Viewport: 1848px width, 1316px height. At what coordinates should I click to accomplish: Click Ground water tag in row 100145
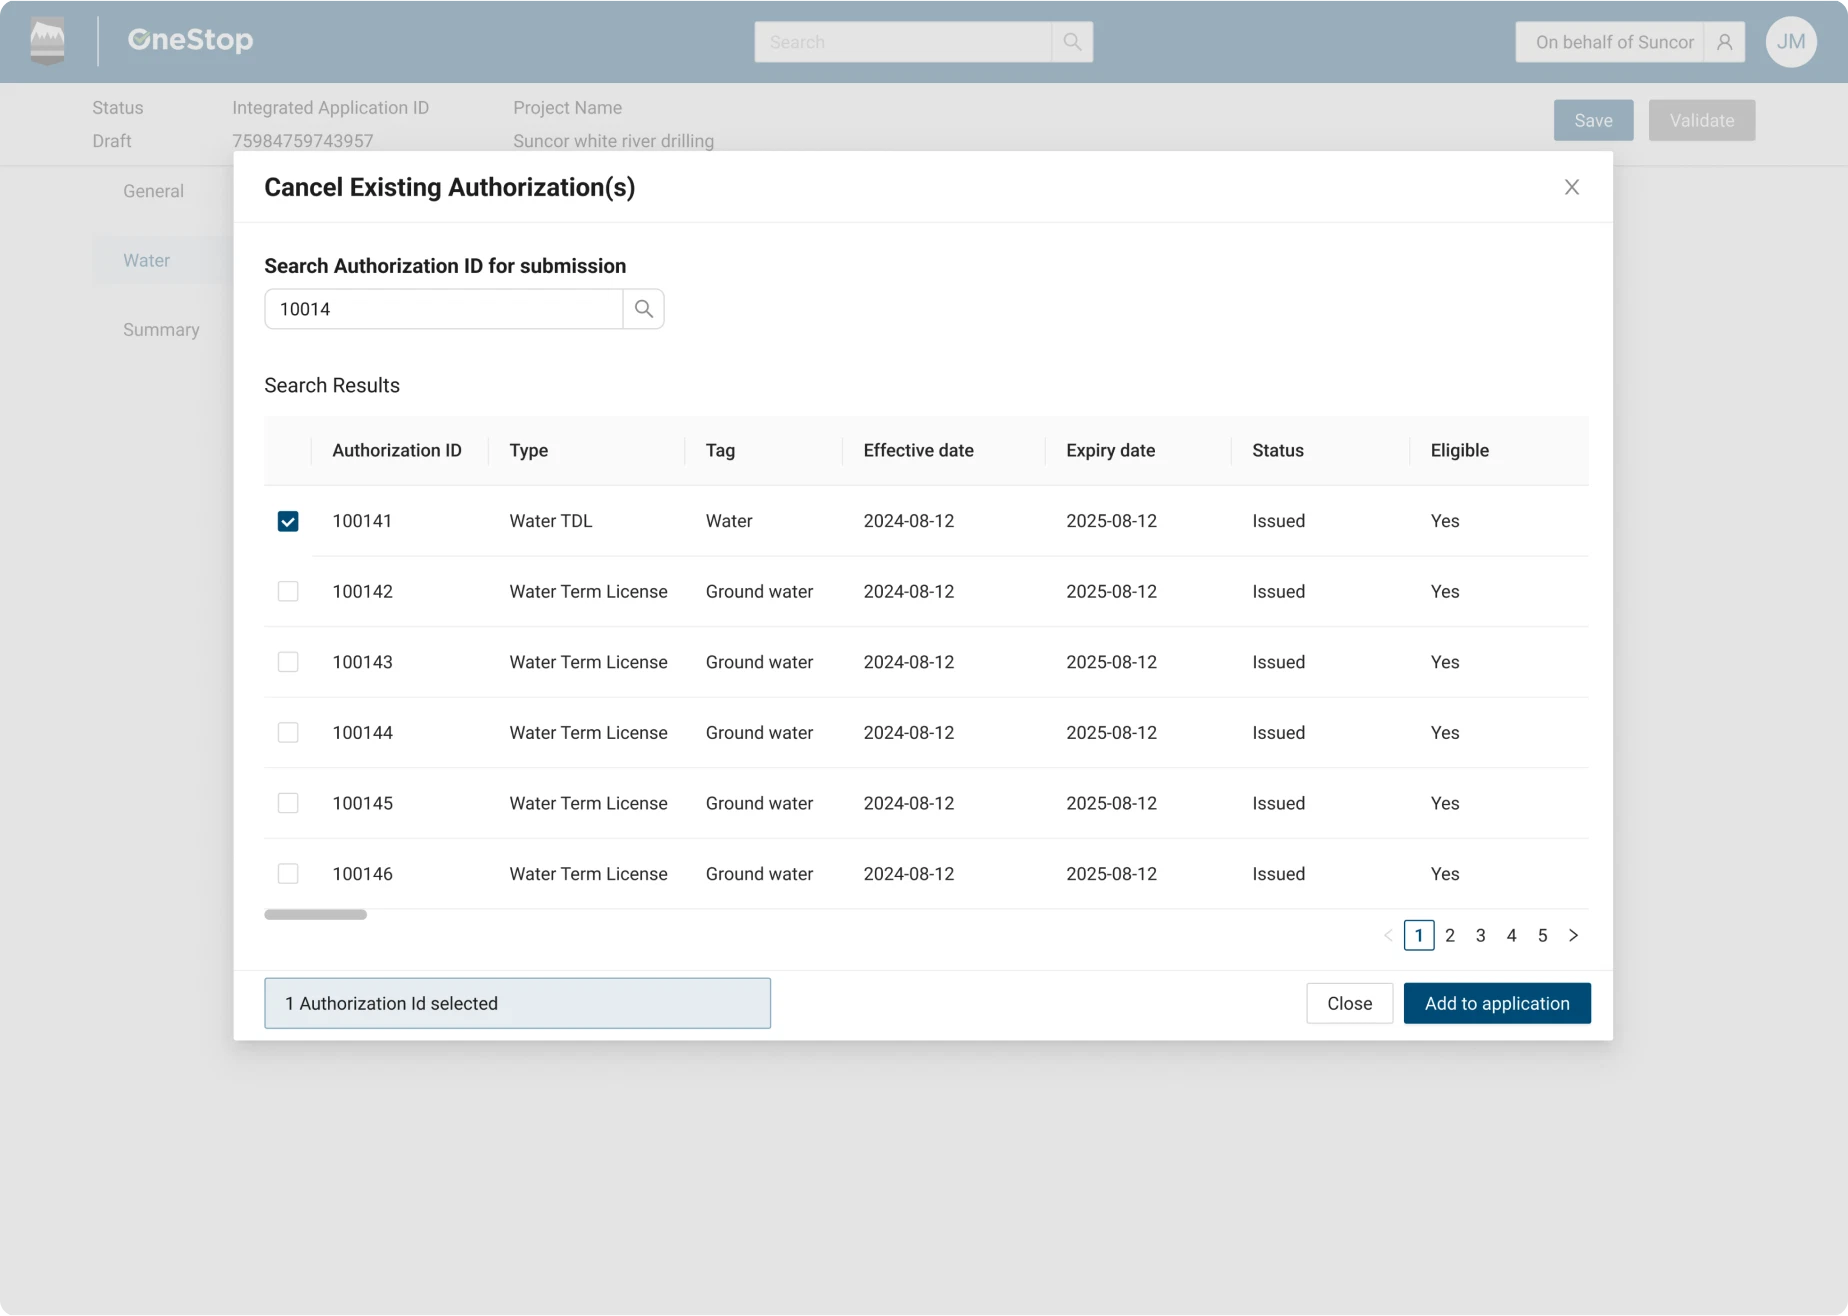(x=759, y=803)
